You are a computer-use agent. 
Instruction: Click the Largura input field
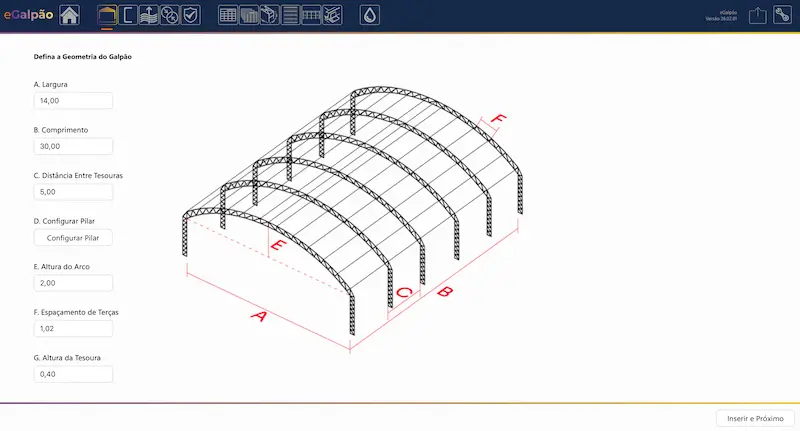73,101
